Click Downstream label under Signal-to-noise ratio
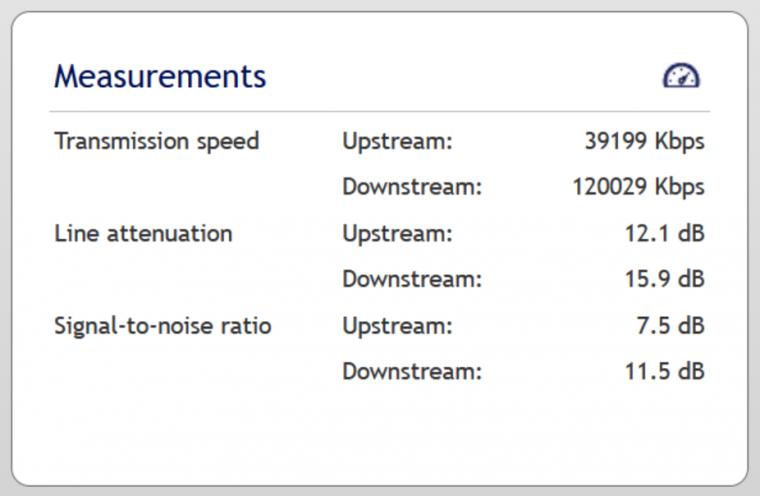The width and height of the screenshot is (760, 496). click(412, 371)
